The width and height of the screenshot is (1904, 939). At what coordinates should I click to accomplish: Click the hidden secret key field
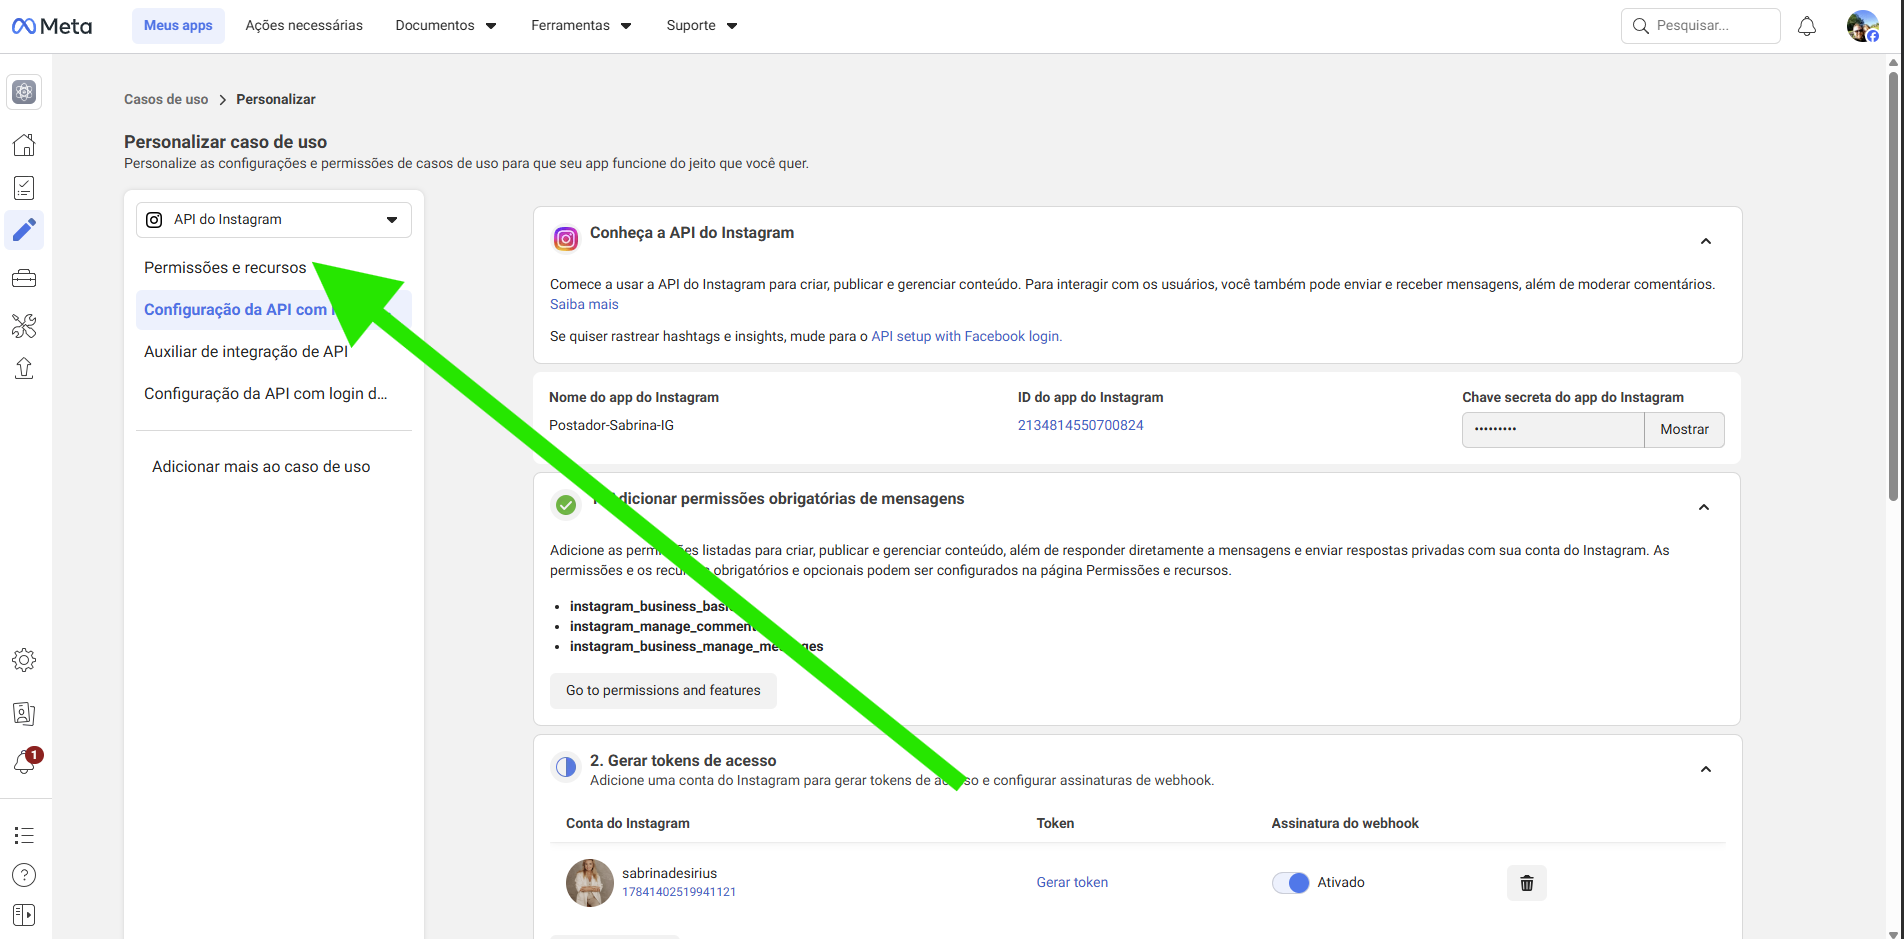click(x=1553, y=430)
